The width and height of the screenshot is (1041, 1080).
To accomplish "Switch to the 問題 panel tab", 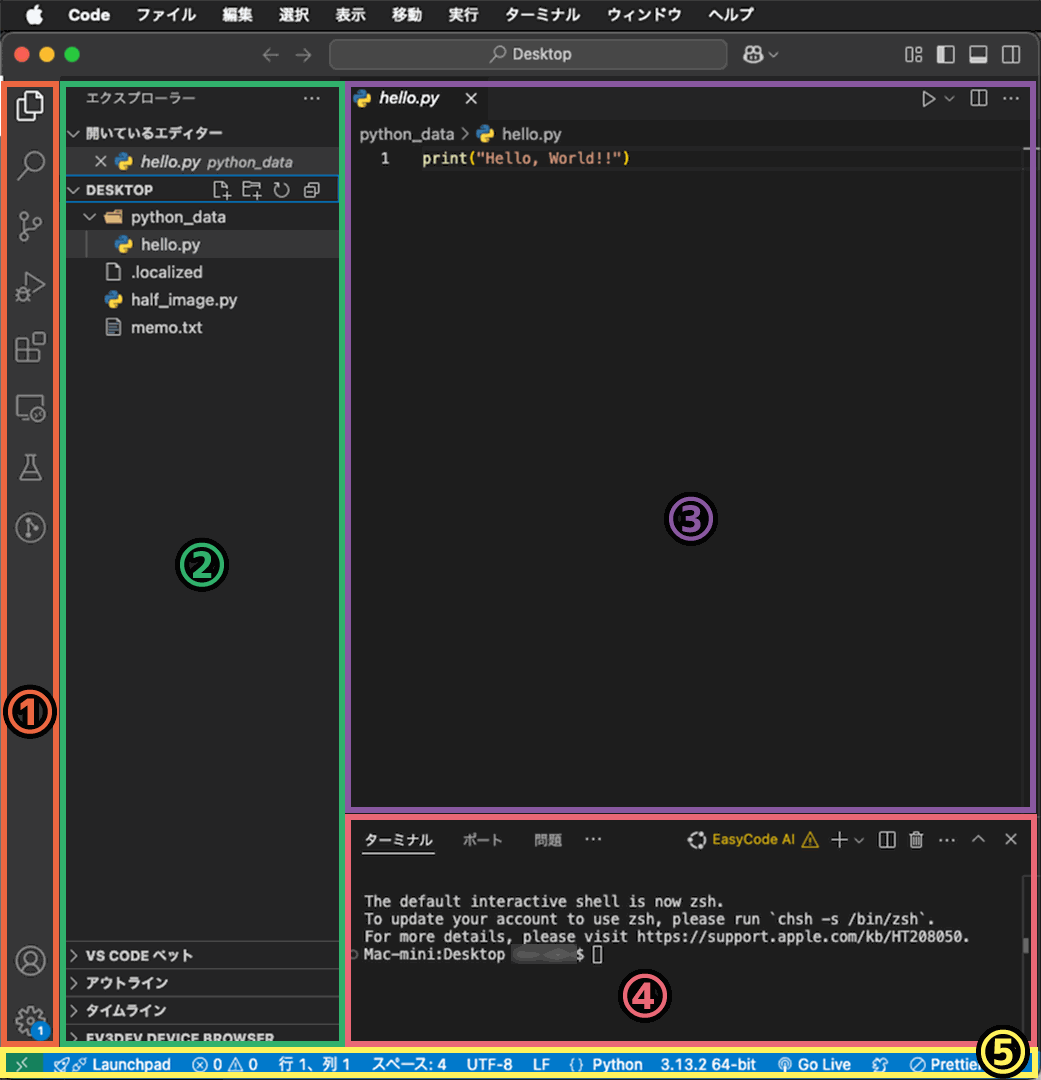I will pos(548,840).
